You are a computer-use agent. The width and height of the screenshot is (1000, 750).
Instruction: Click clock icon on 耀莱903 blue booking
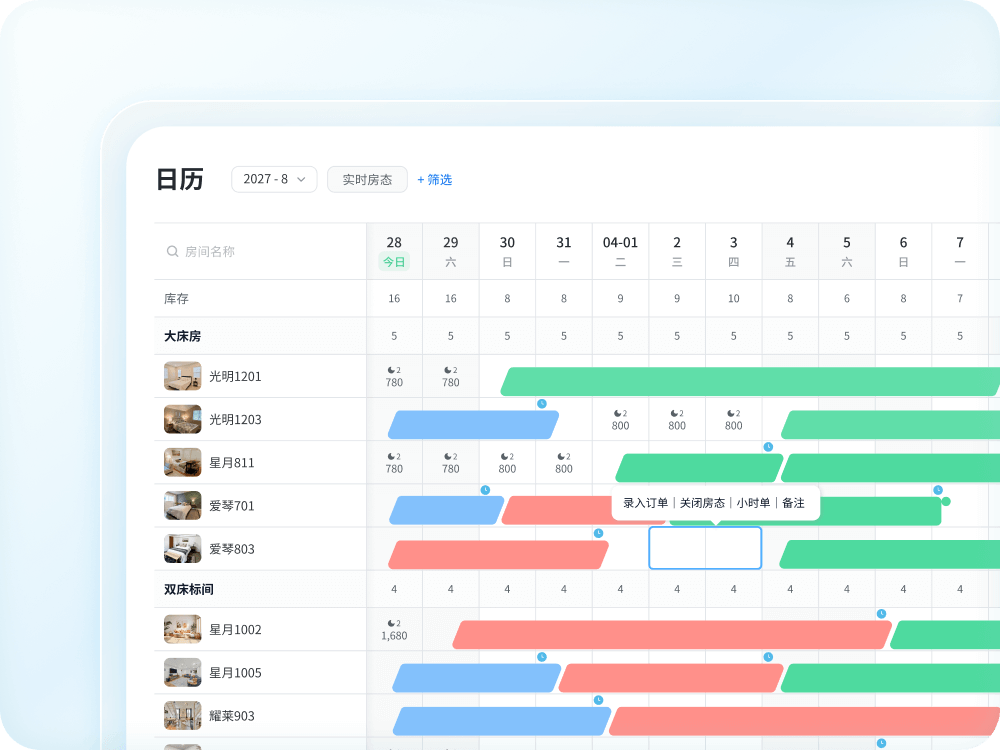click(x=598, y=700)
